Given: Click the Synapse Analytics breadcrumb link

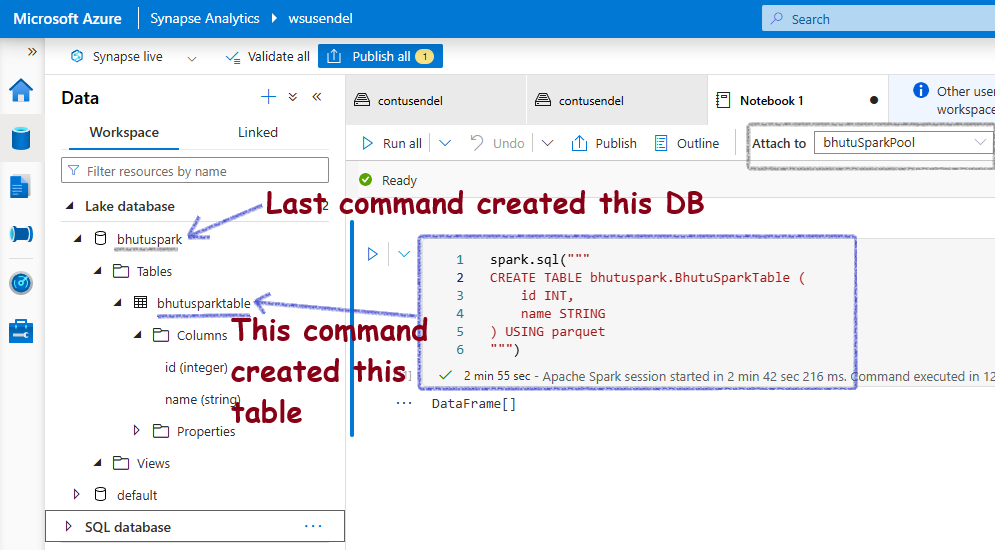Looking at the screenshot, I should tap(204, 18).
